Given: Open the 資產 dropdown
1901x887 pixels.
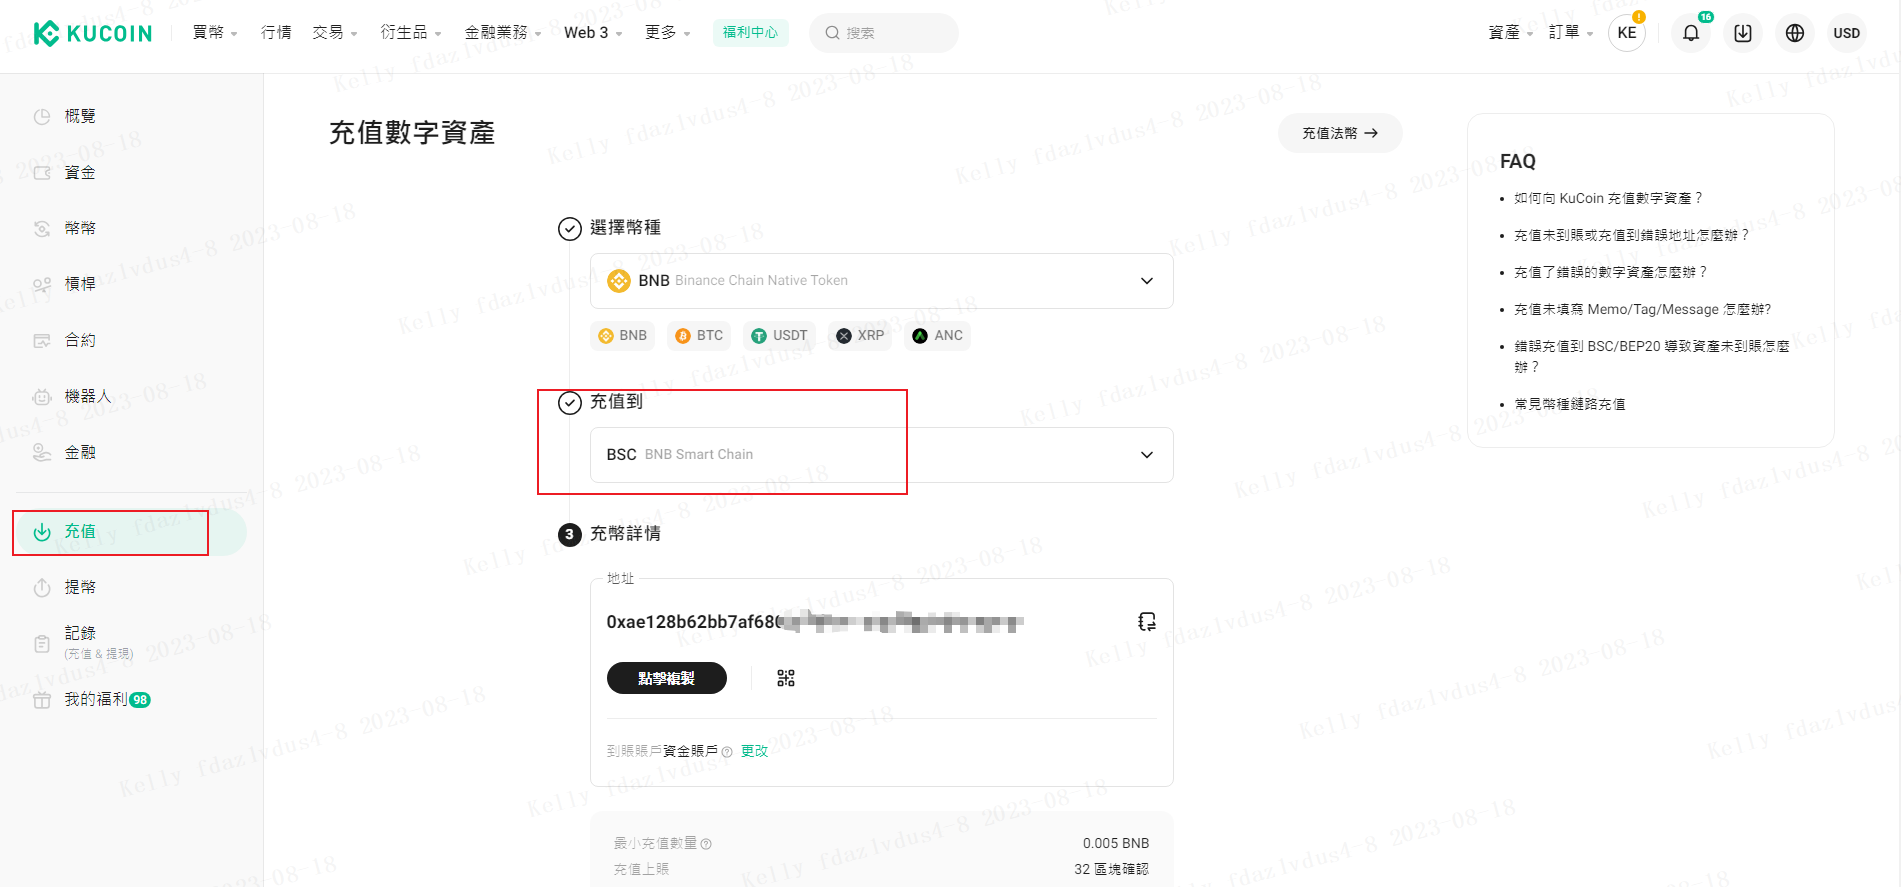Looking at the screenshot, I should coord(1510,33).
